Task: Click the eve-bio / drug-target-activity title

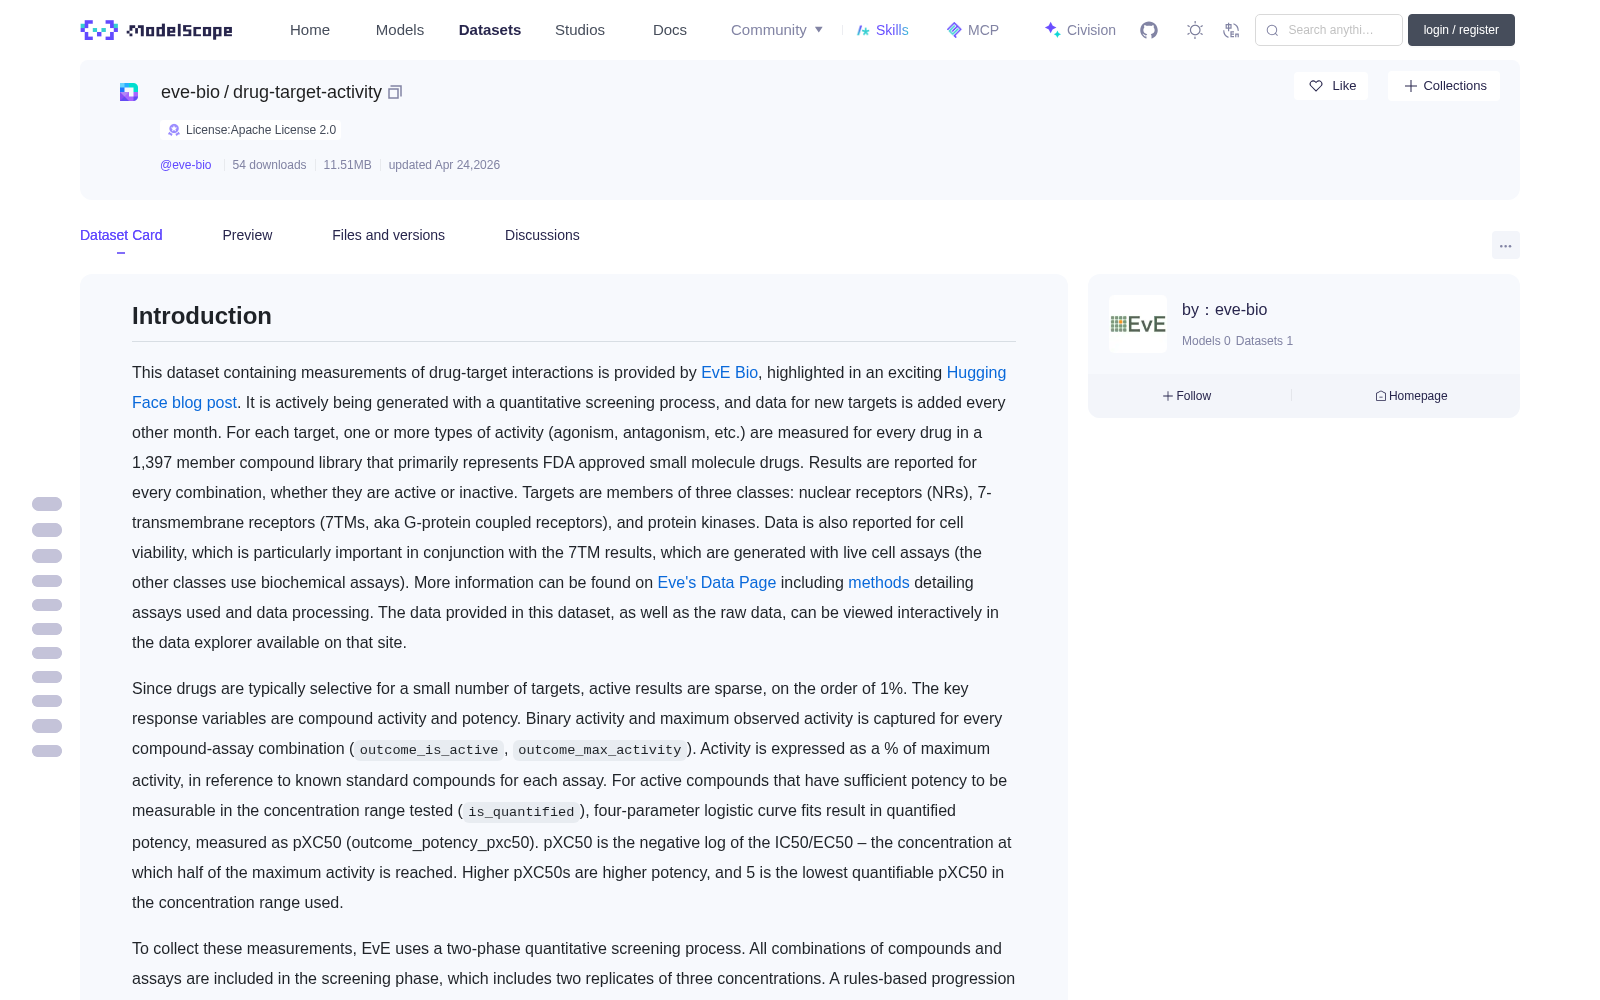Action: coord(271,92)
